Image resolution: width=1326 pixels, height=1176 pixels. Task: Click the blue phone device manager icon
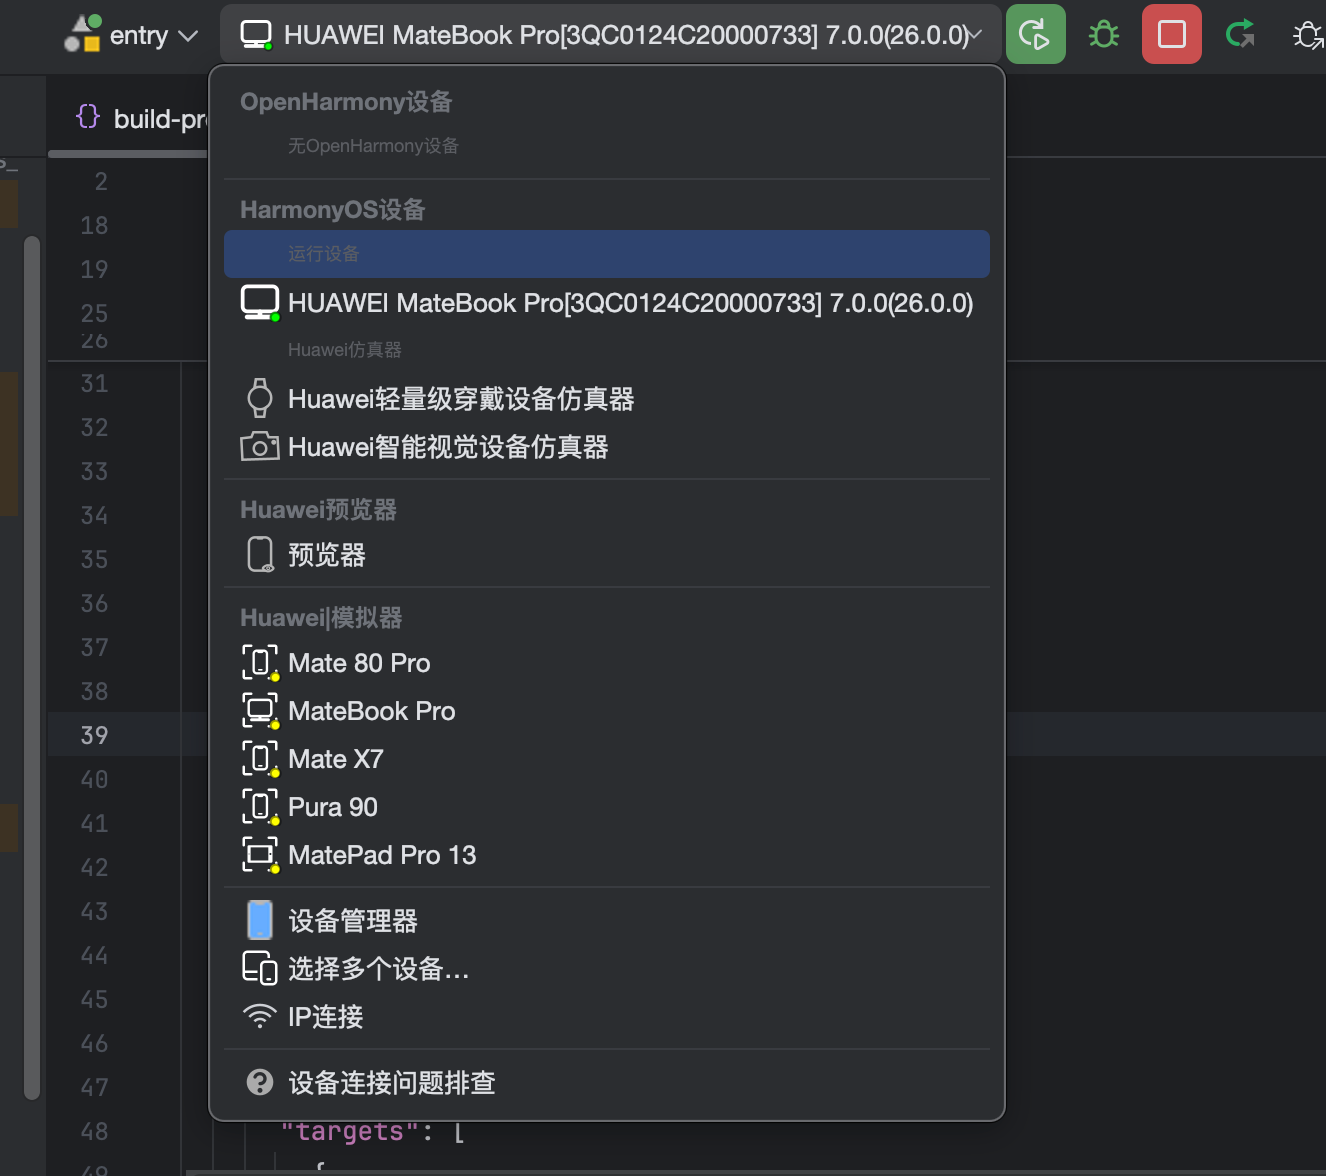point(260,920)
